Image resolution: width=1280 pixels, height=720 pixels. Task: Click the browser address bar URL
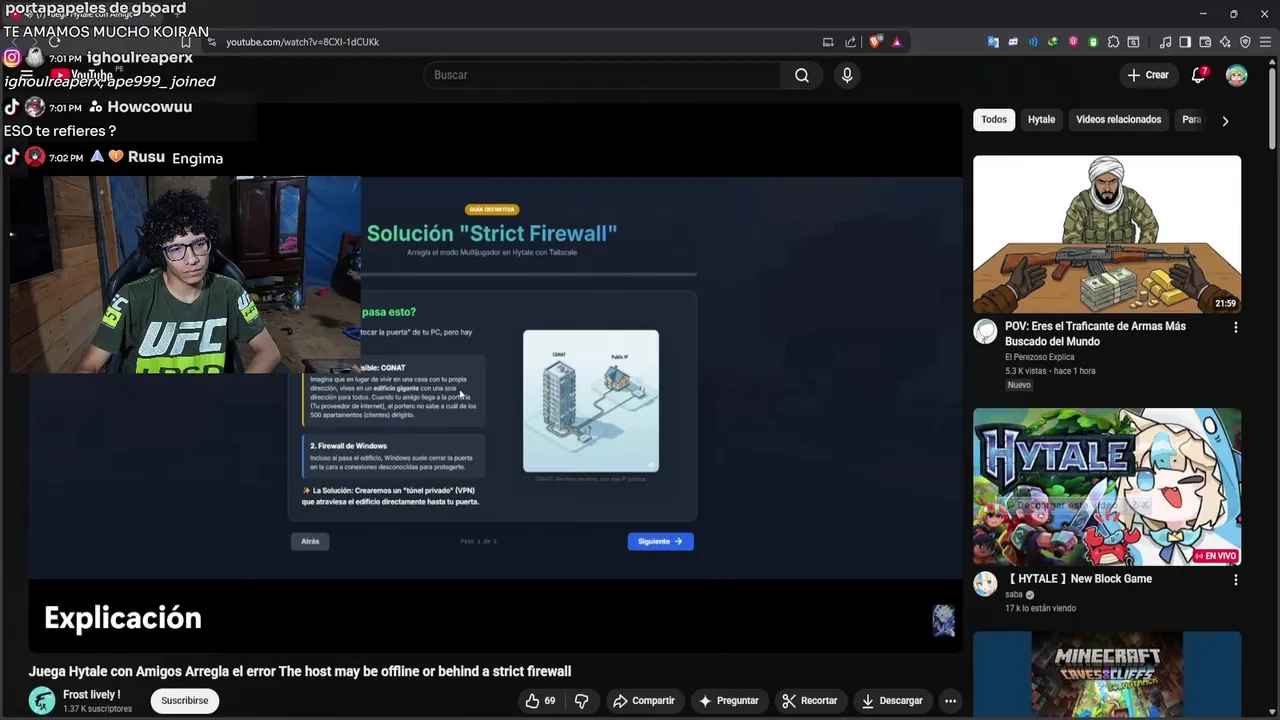[302, 42]
